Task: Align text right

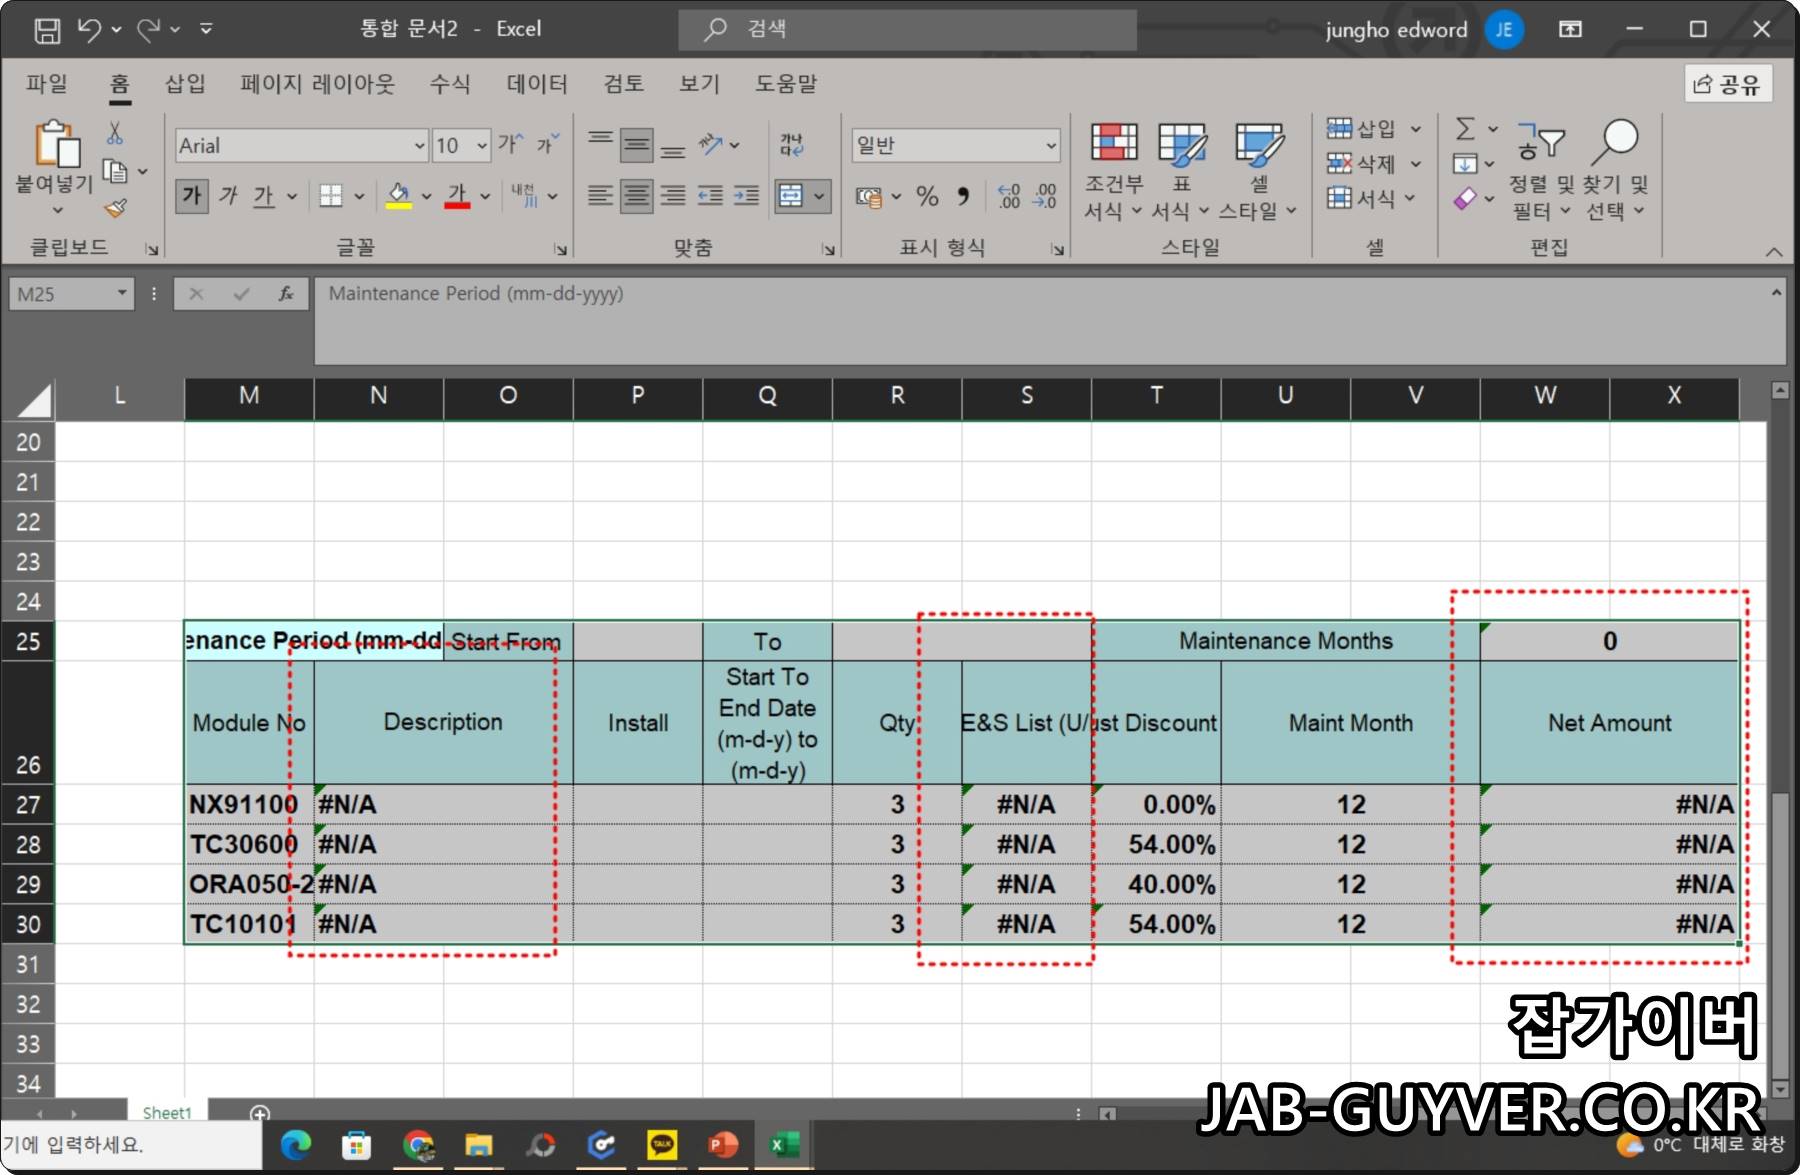Action: (673, 196)
